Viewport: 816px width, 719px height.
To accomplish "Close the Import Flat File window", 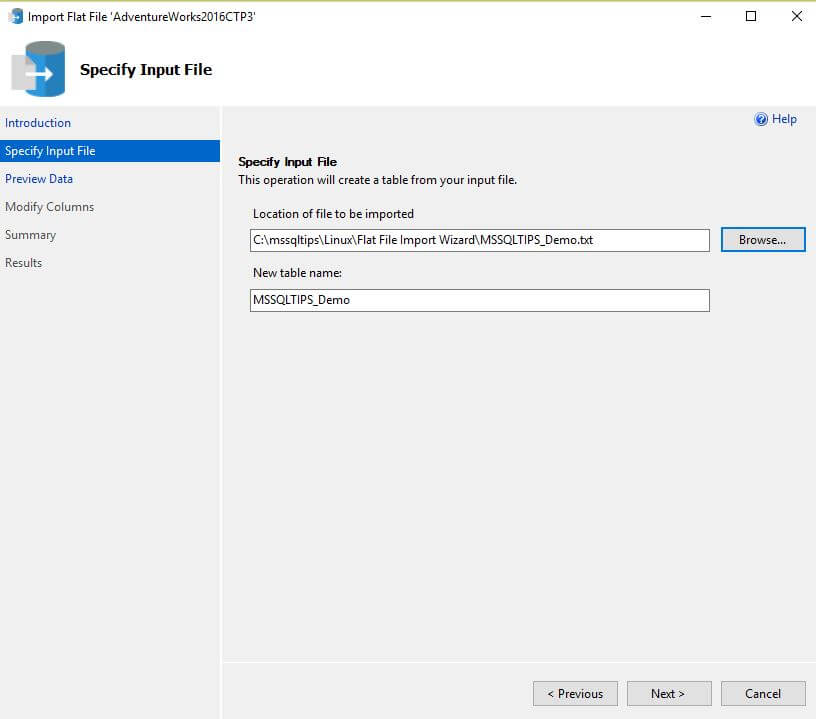I will click(796, 16).
